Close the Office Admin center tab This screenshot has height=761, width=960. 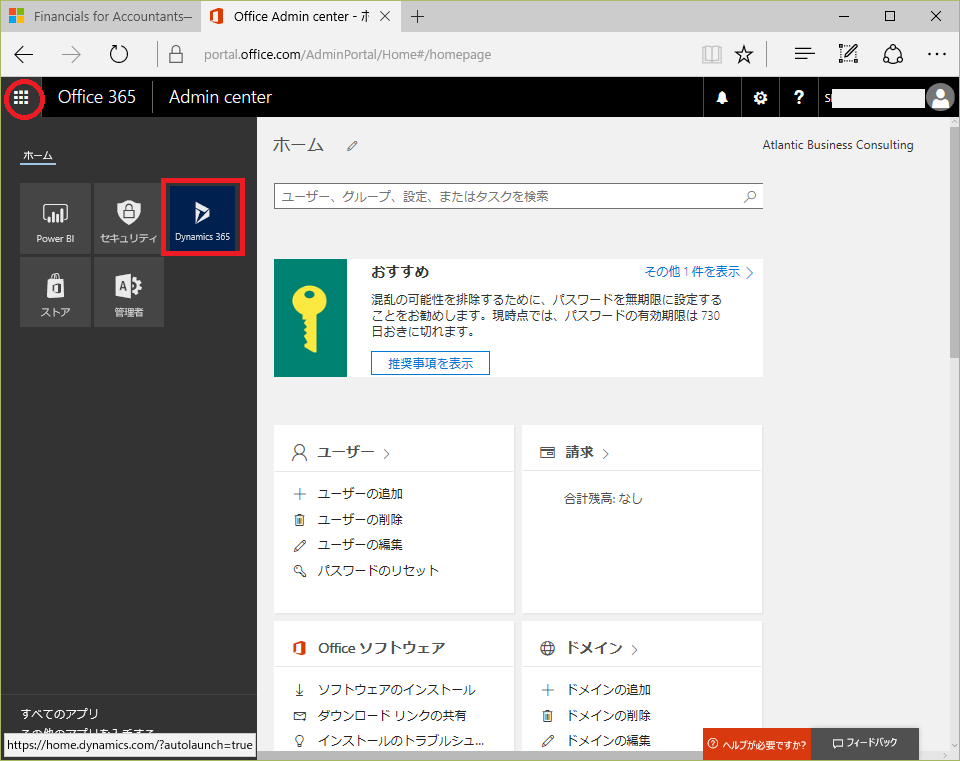click(385, 17)
